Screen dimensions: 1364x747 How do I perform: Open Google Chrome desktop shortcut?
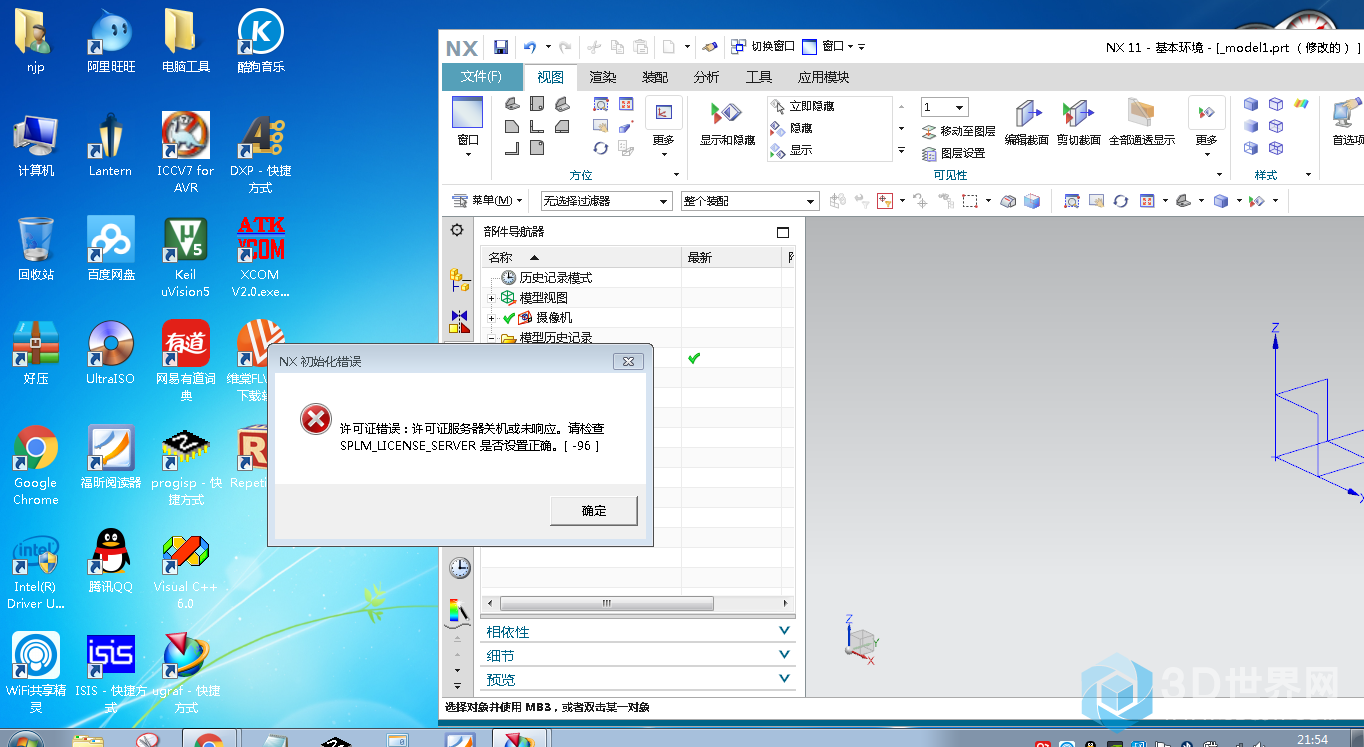35,465
